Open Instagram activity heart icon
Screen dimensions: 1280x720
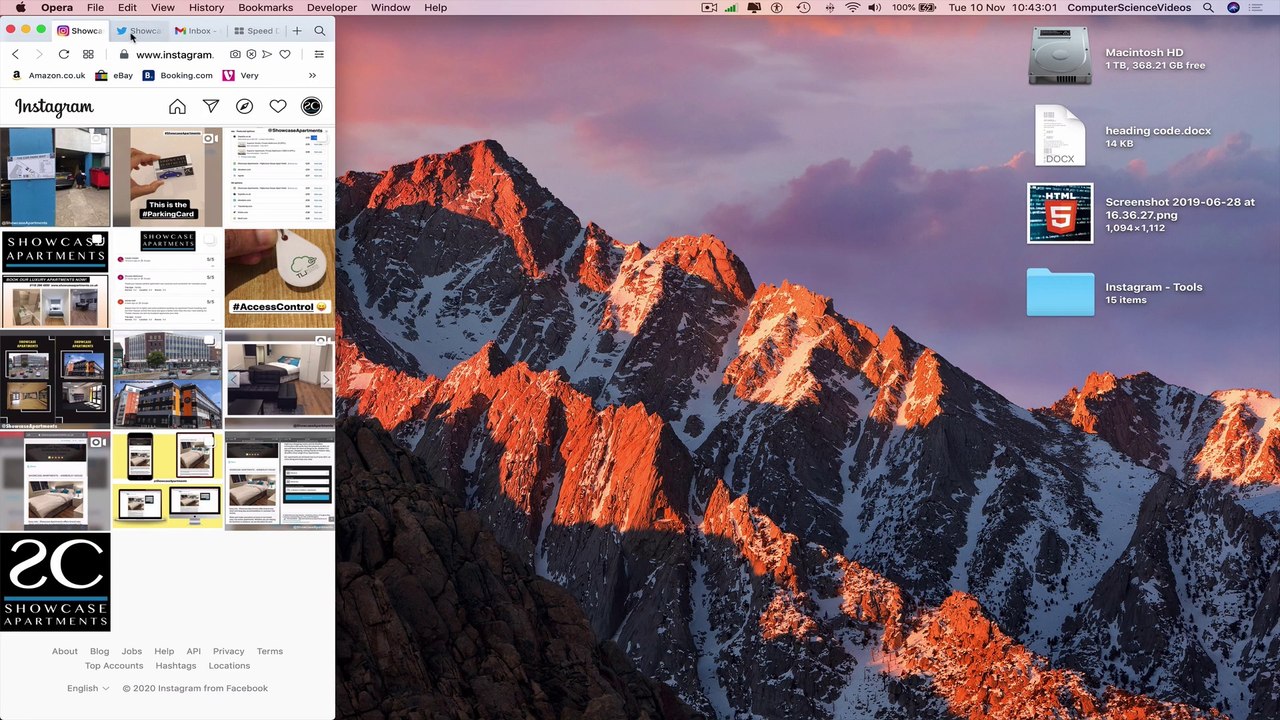pos(278,106)
